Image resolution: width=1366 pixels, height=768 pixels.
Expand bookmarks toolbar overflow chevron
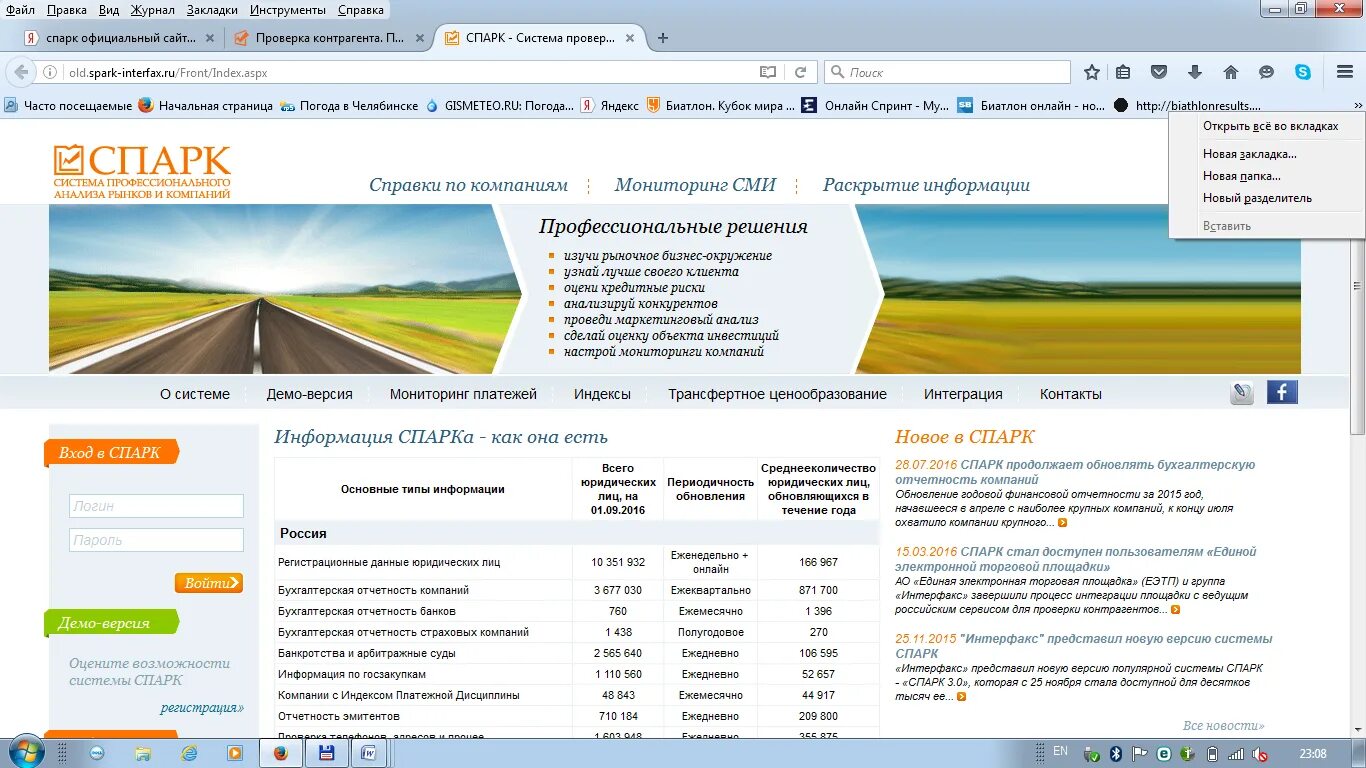1357,105
